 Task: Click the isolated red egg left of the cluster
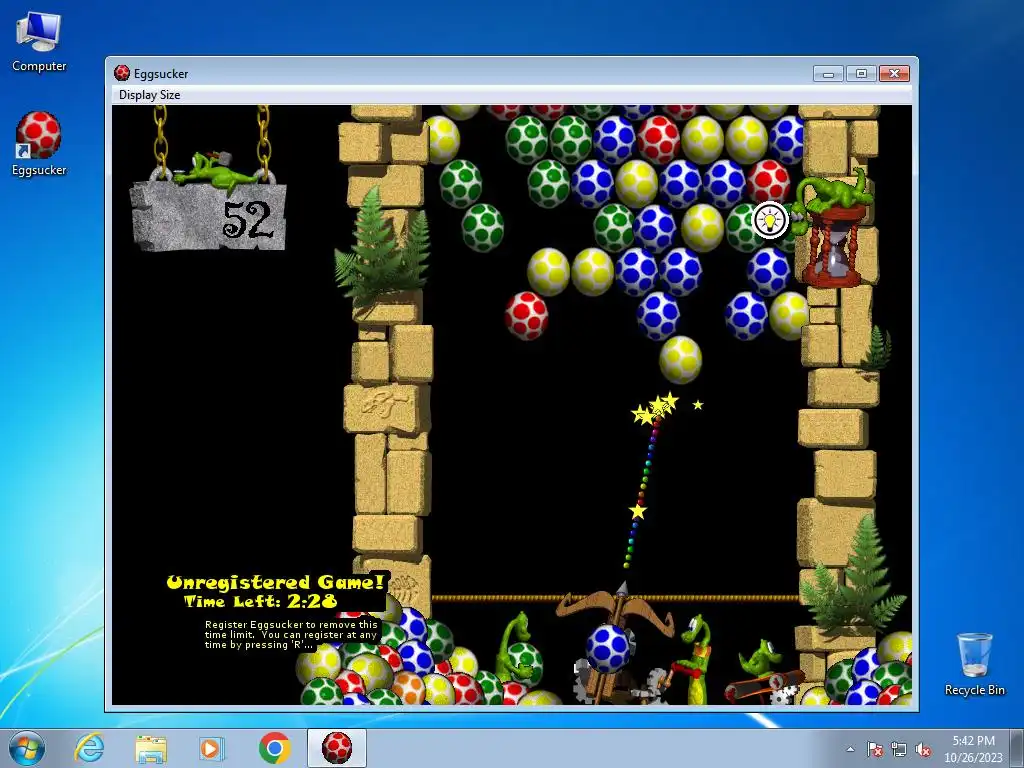coord(526,316)
